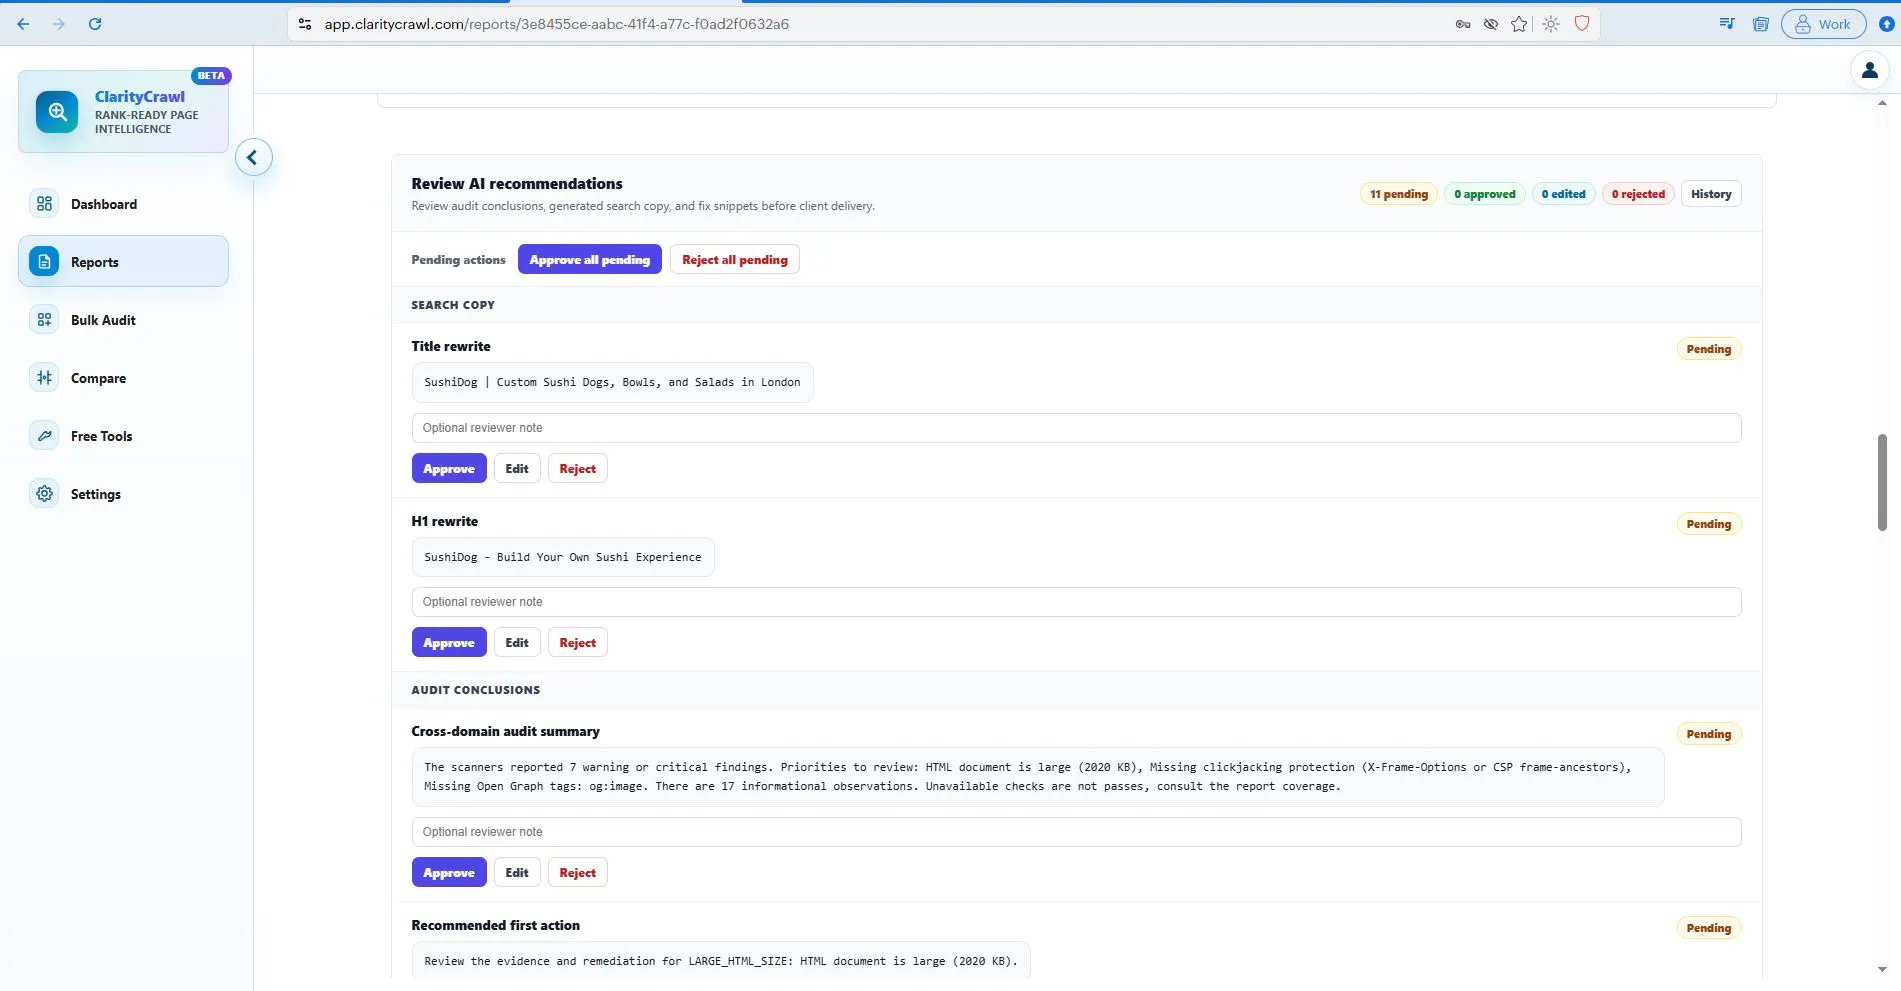The image size is (1901, 991).
Task: Click the shield icon in address bar
Action: pyautogui.click(x=1582, y=24)
